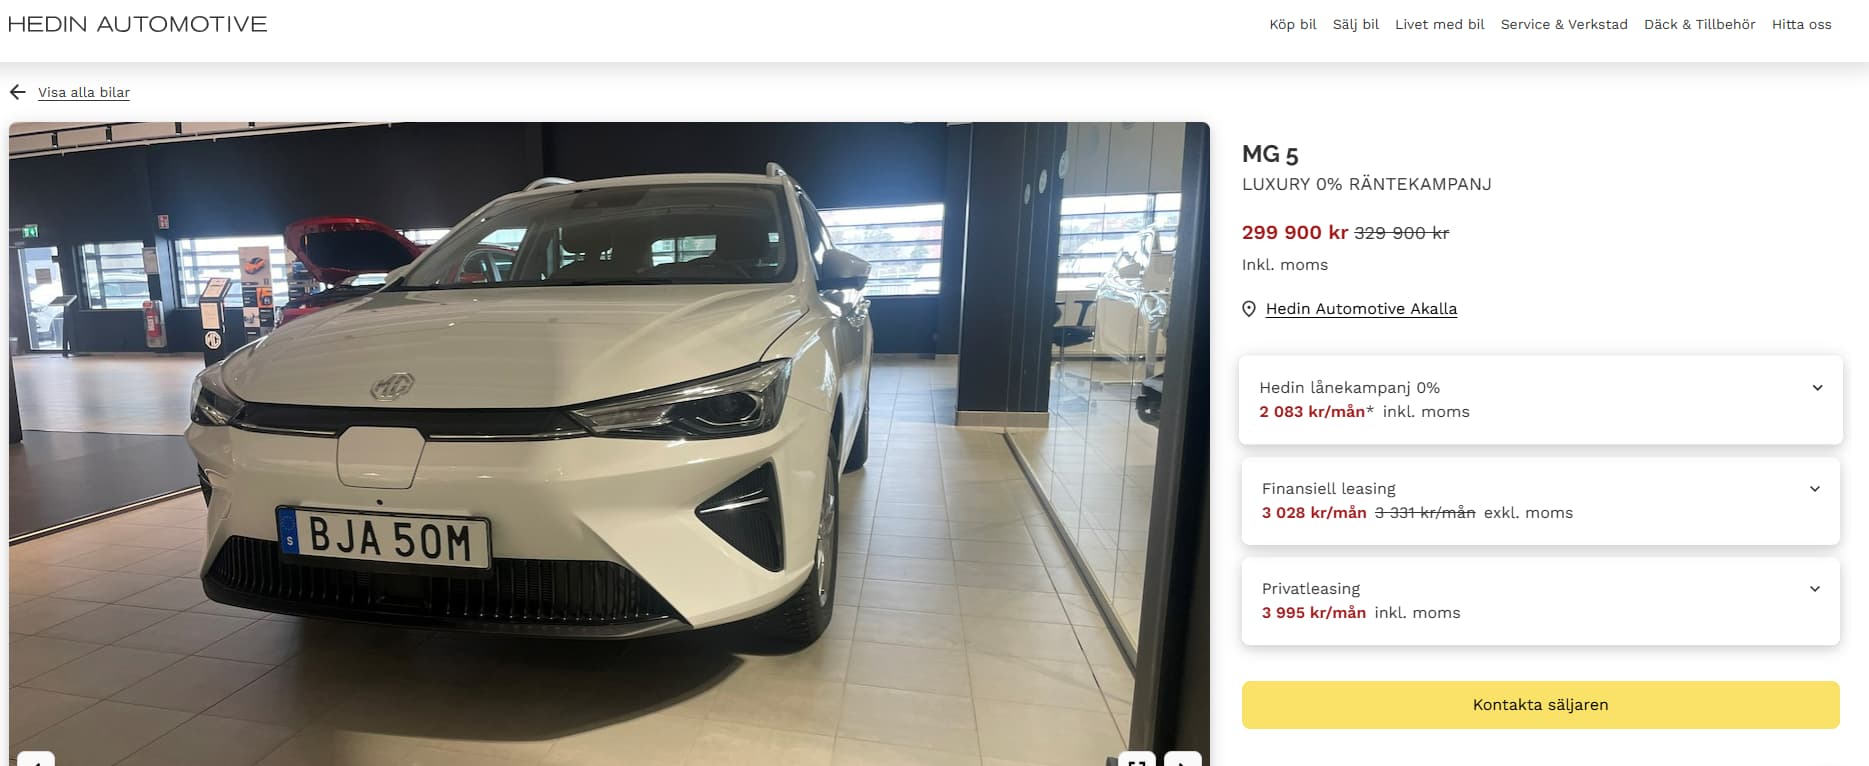The image size is (1869, 766).
Task: Click the back arrow beside Visa alla bilar
Action: 18,92
